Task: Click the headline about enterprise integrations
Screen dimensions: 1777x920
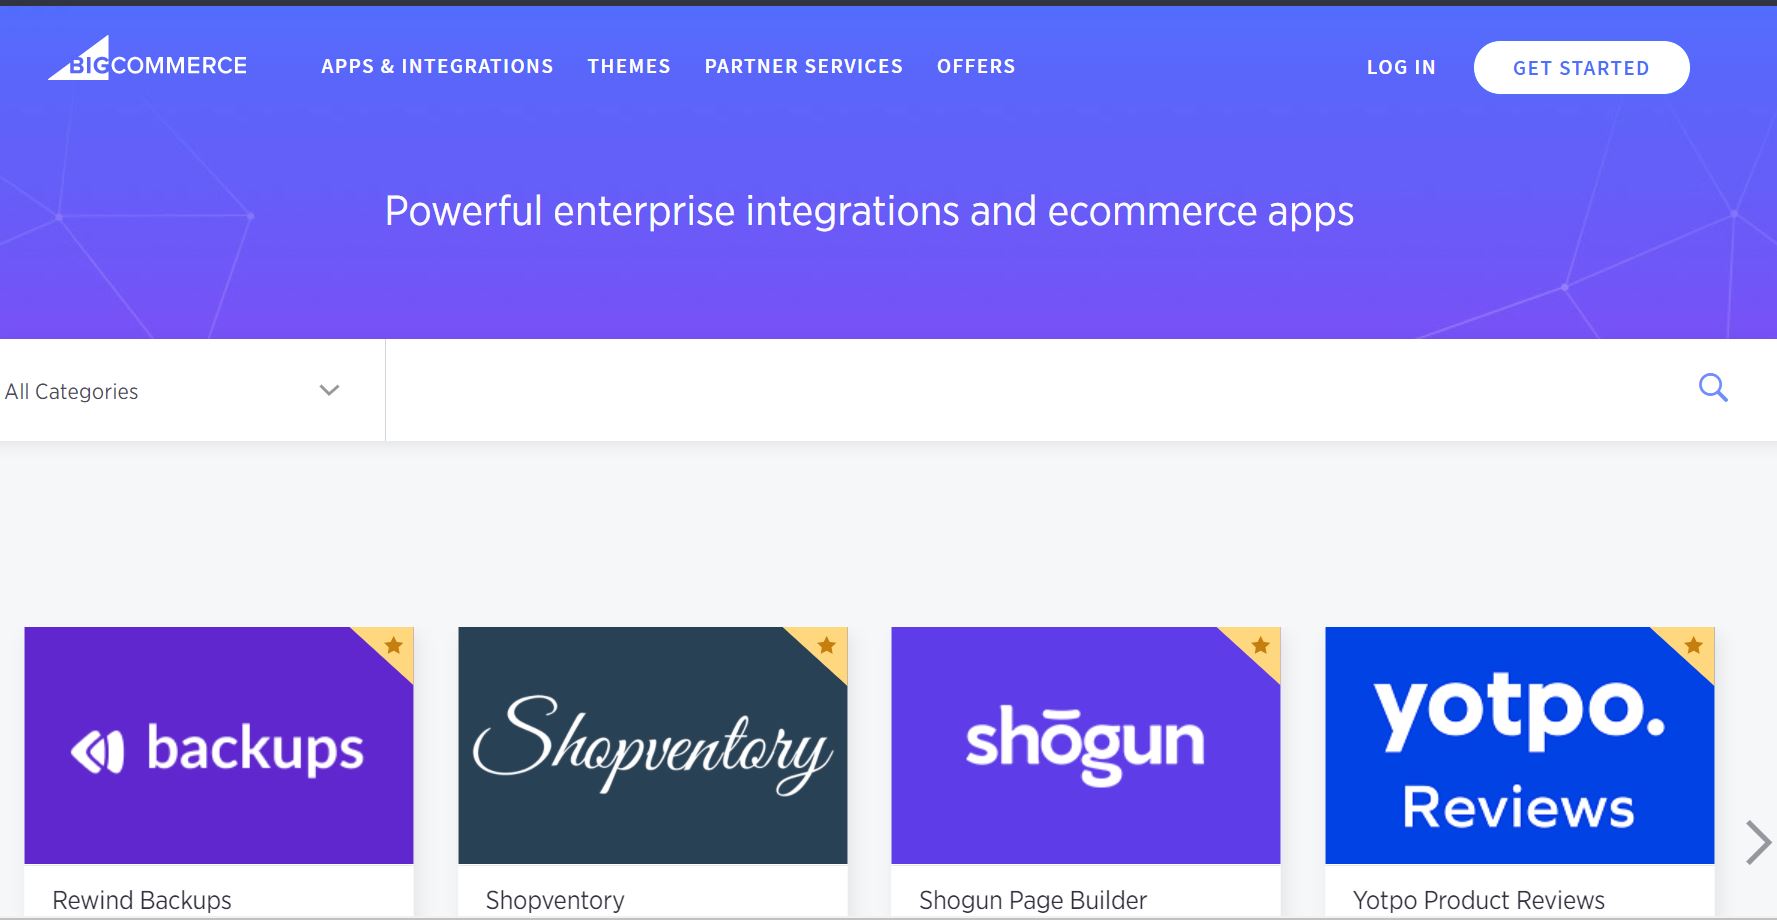Action: click(x=869, y=212)
